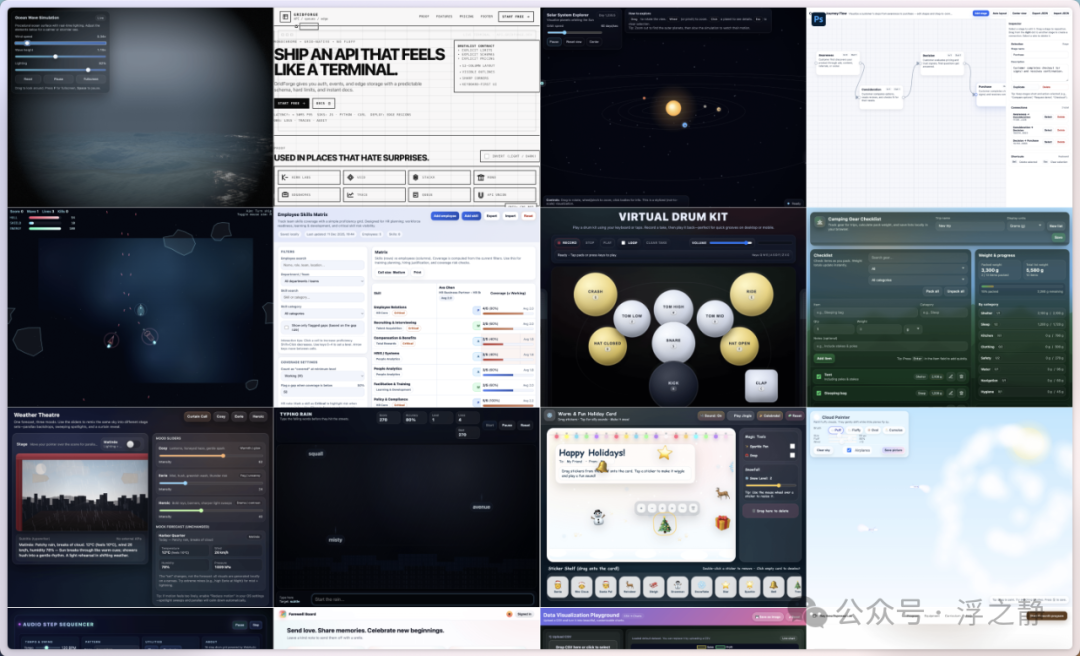
Task: Check the Snap checkbox under Magic Tools
Action: point(792,455)
